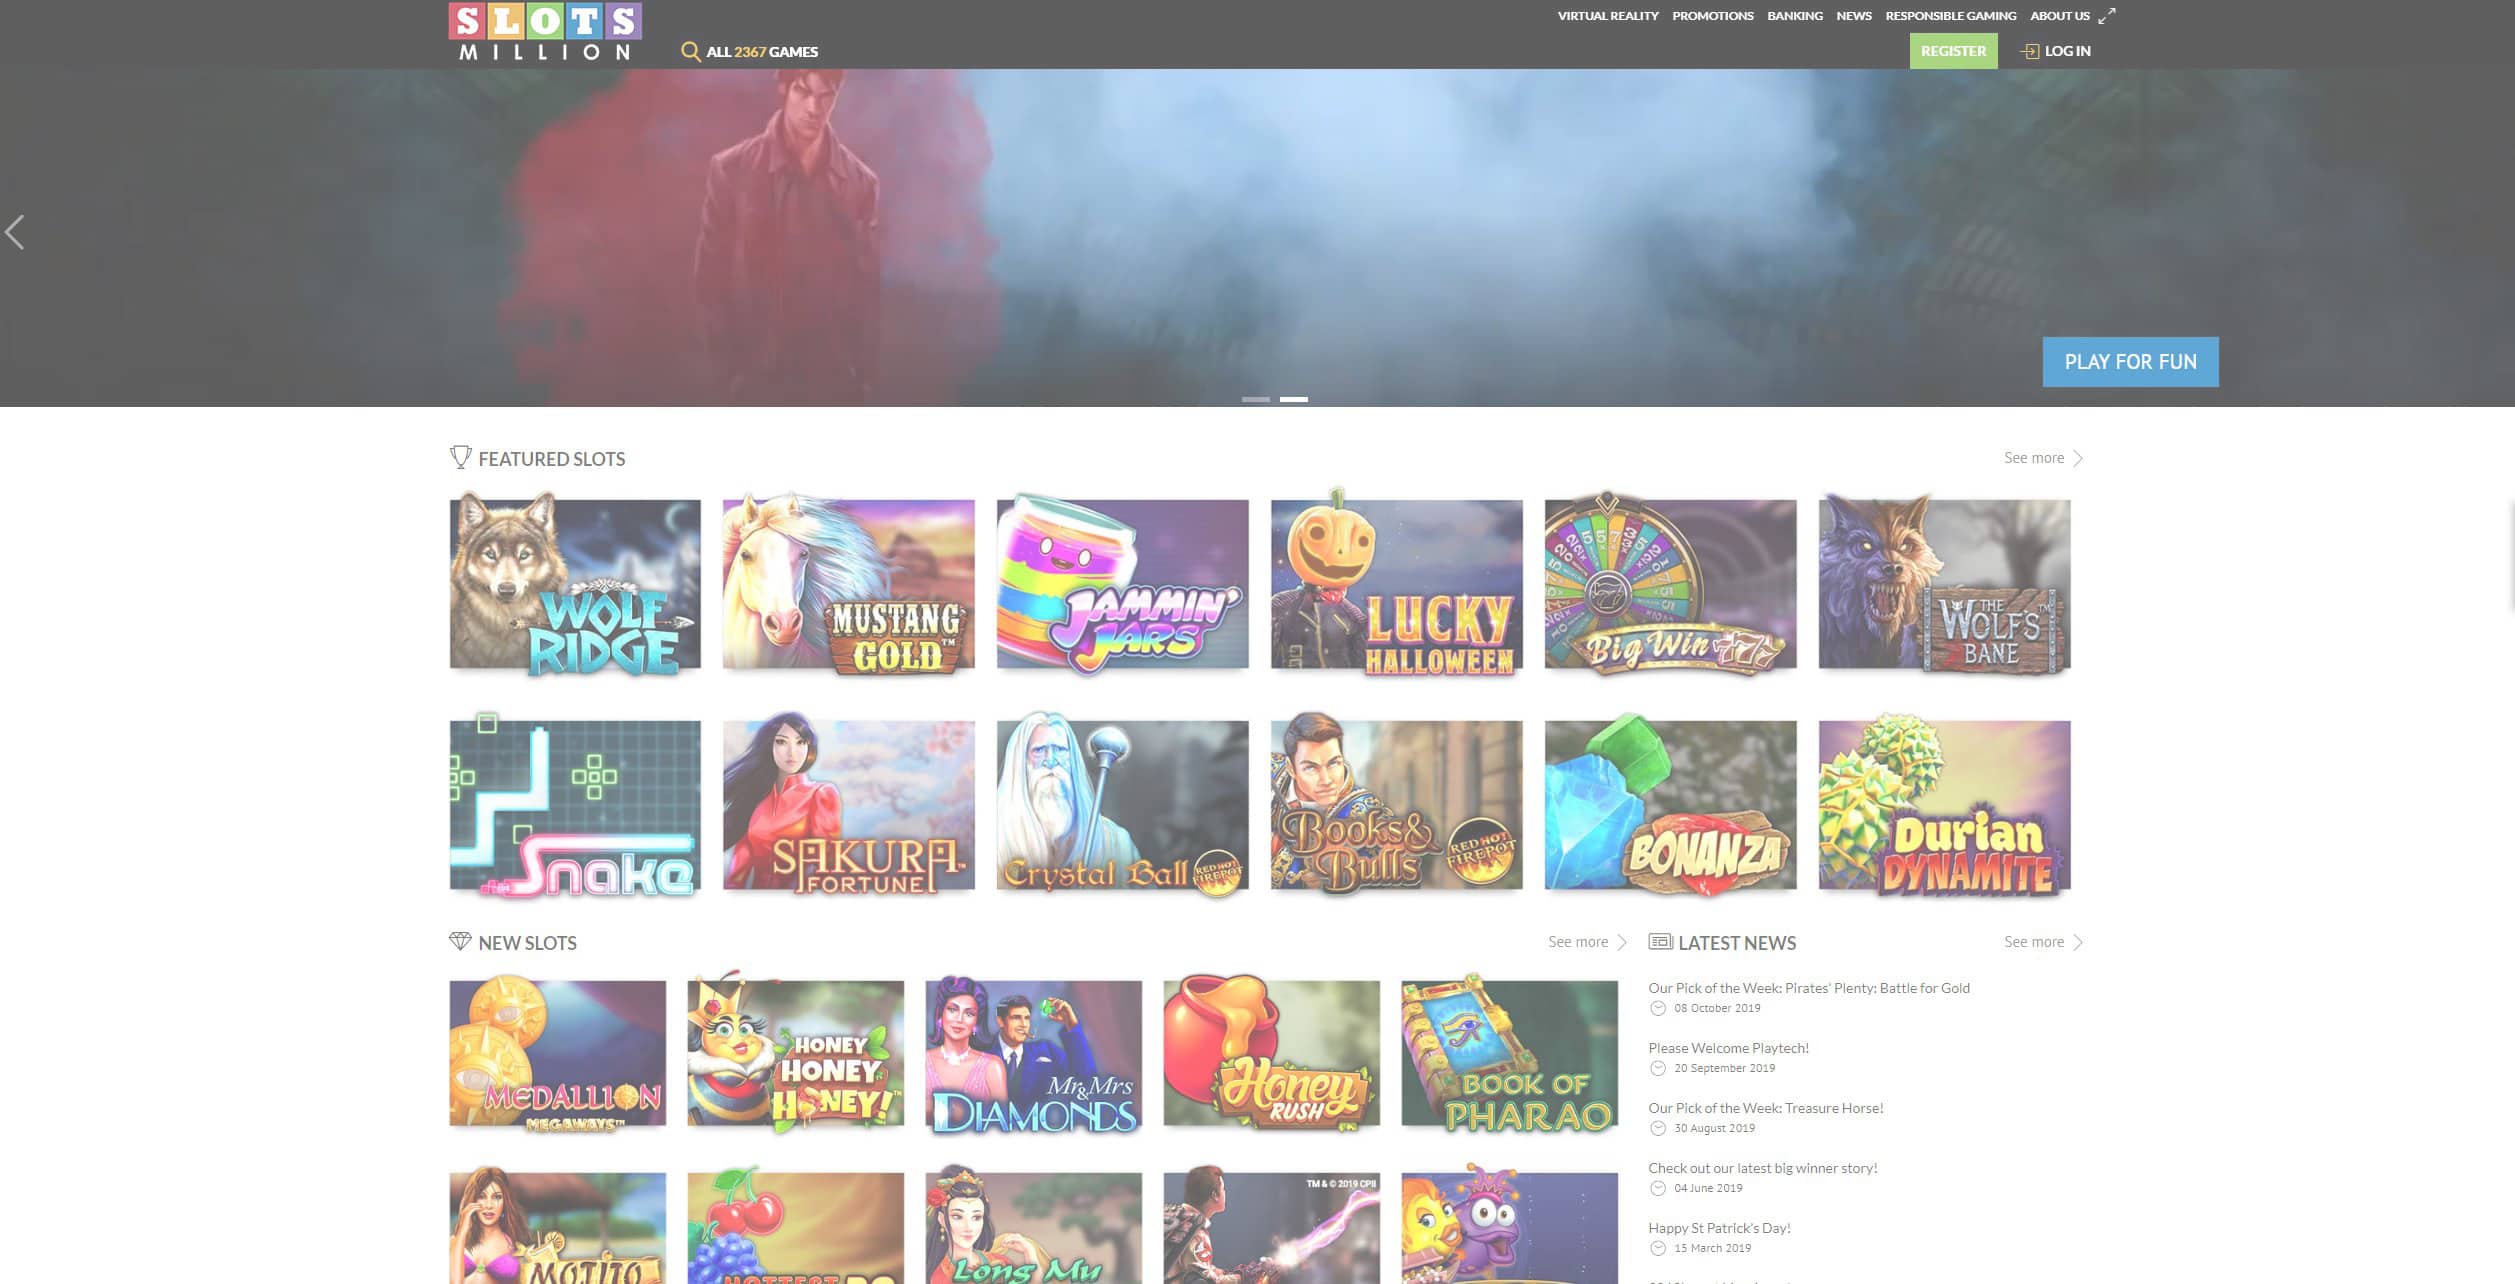Click the Play For Fun button
2515x1284 pixels.
(2130, 362)
